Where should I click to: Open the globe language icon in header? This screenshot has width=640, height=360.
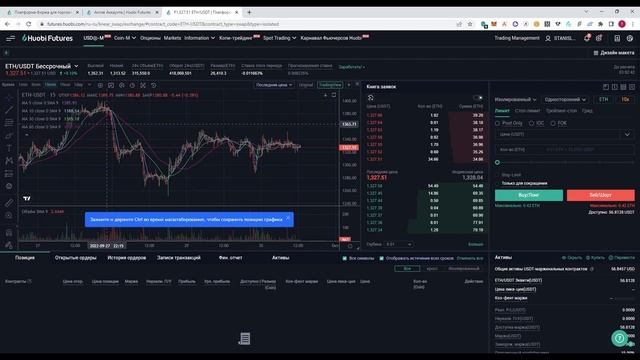(630, 38)
